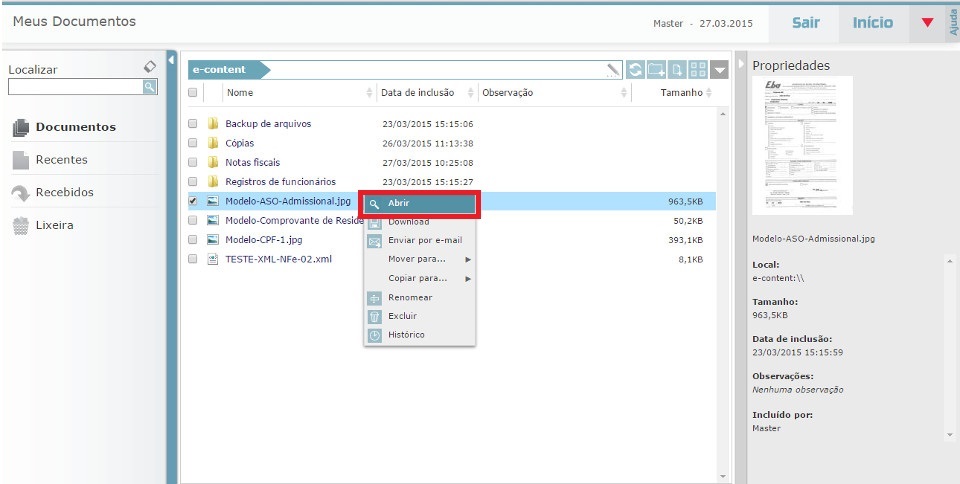
Task: Click the add document icon in toolbar
Action: tap(677, 70)
